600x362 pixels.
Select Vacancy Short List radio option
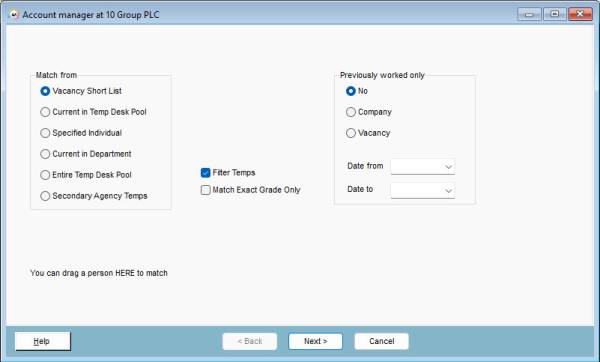45,91
